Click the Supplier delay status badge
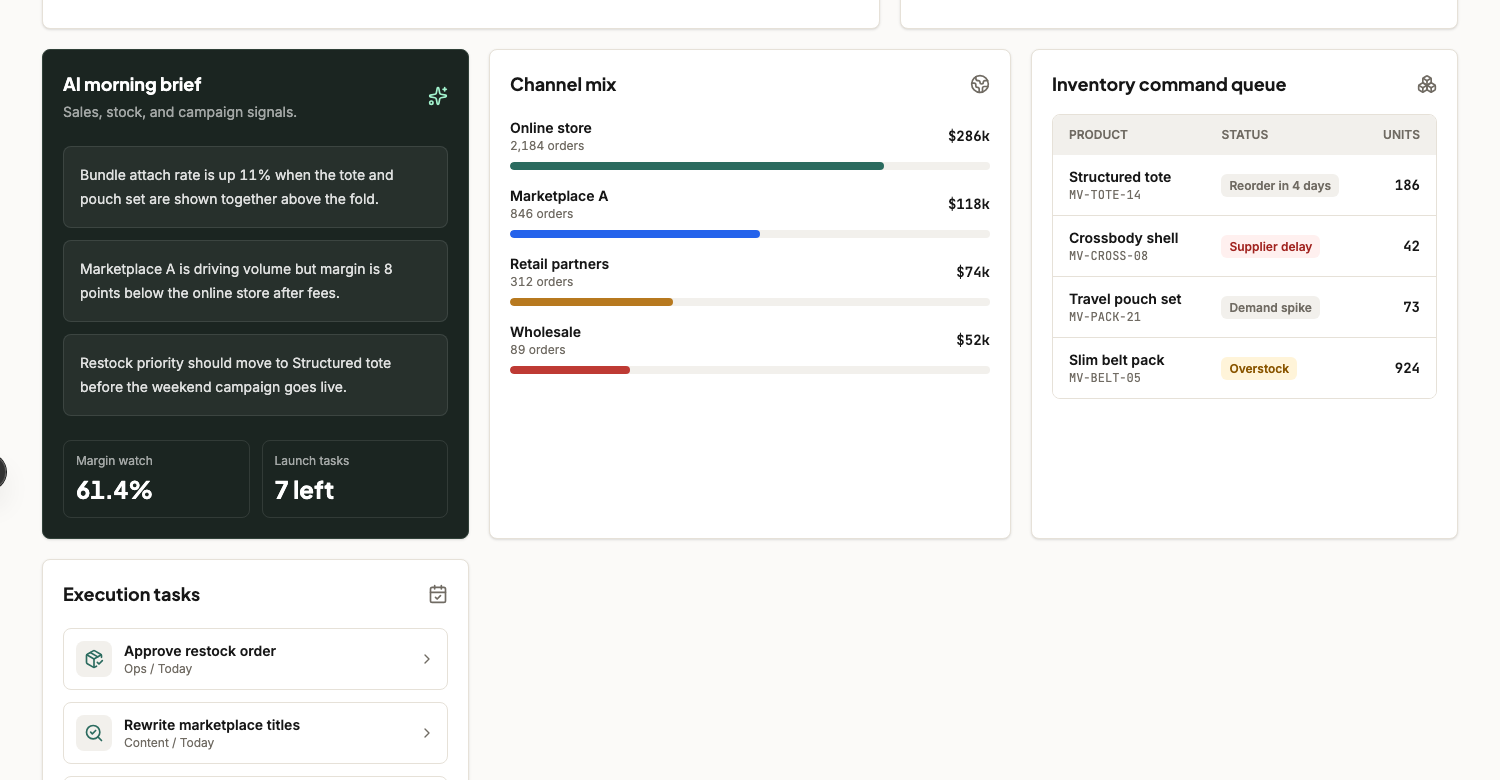 pos(1270,246)
